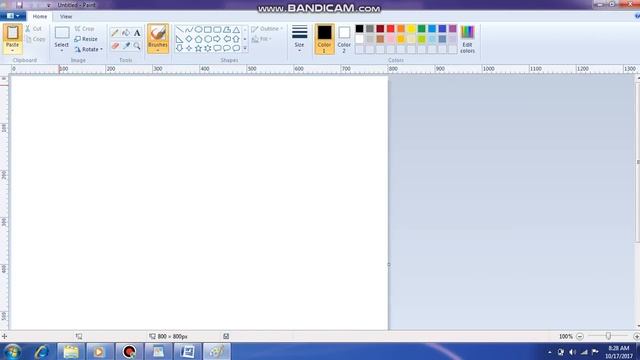Open the Paste dropdown arrow
This screenshot has width=640, height=360.
pyautogui.click(x=12, y=51)
